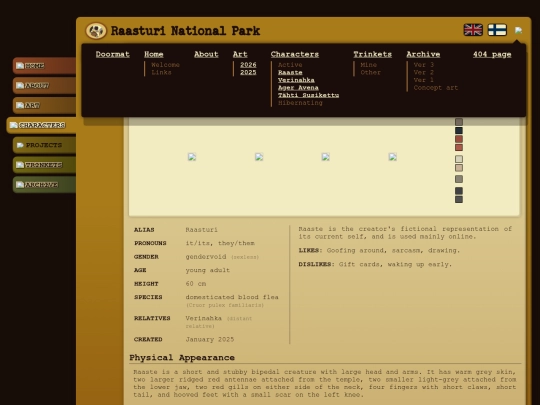Open About in the left sidebar
Screen dimensions: 540x405
44,85
